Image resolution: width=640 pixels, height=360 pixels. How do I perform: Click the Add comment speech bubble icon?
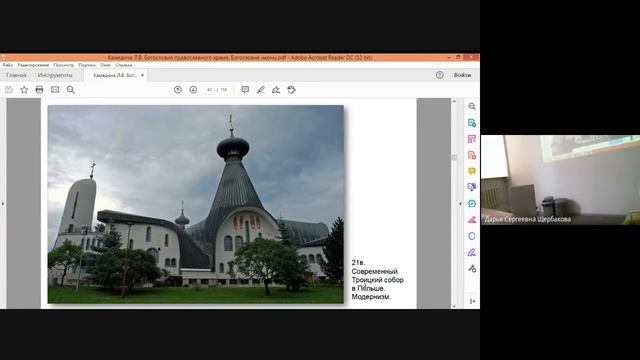pos(245,90)
